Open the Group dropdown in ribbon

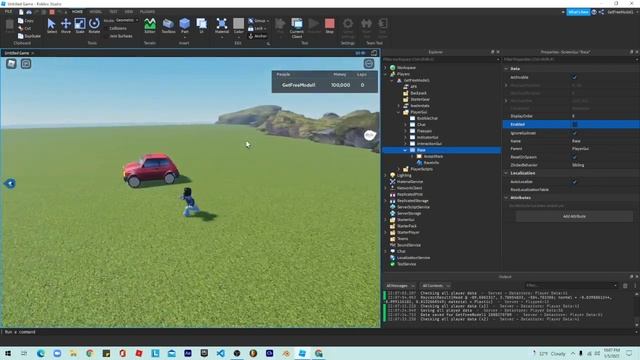point(259,20)
